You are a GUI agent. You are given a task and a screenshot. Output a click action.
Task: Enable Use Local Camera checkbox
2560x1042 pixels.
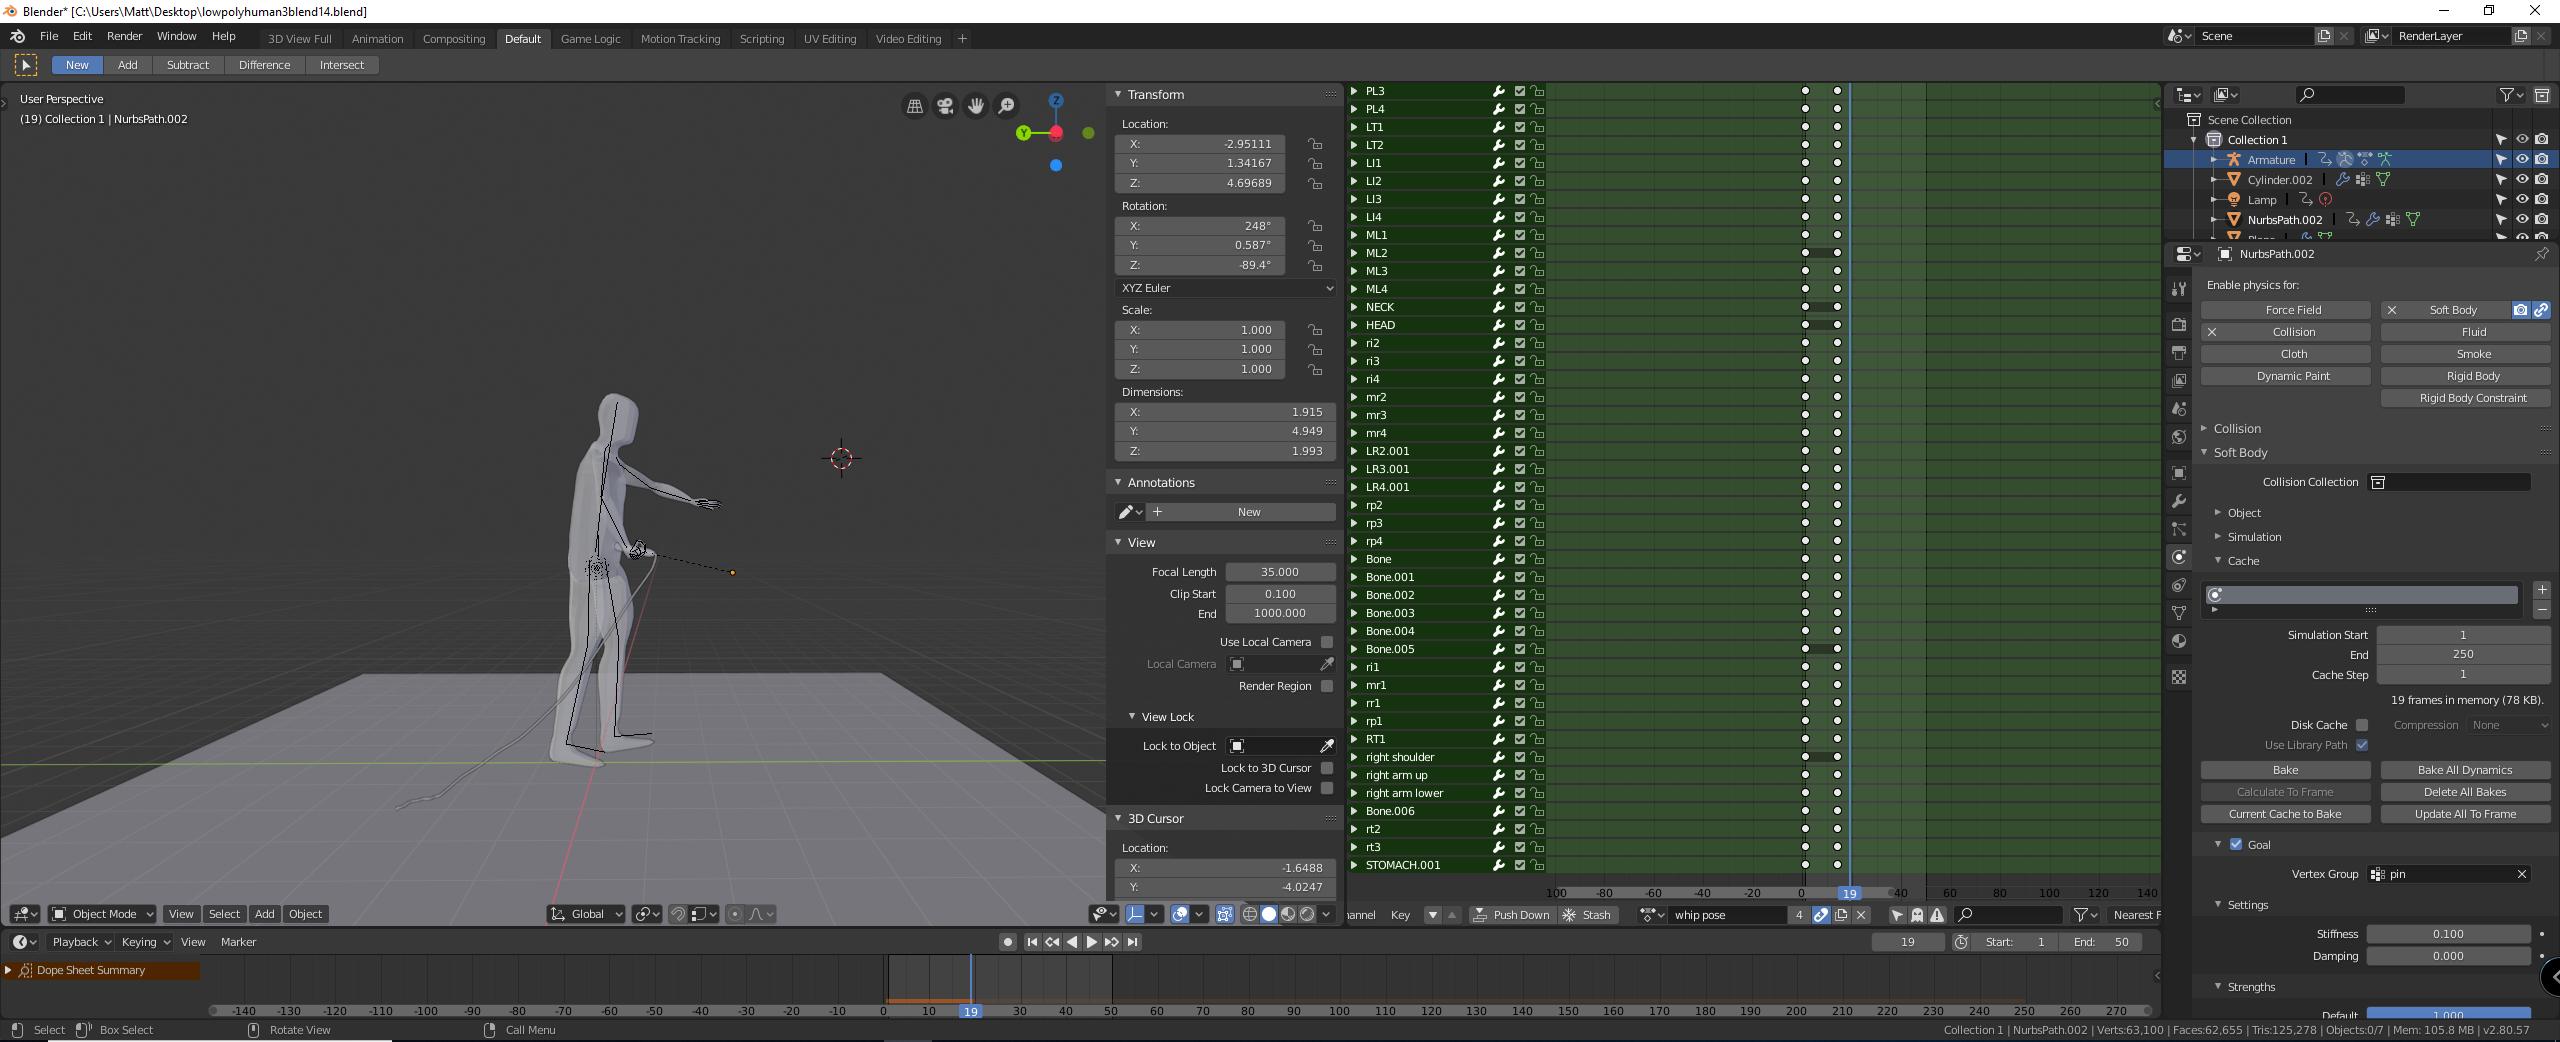coord(1327,642)
